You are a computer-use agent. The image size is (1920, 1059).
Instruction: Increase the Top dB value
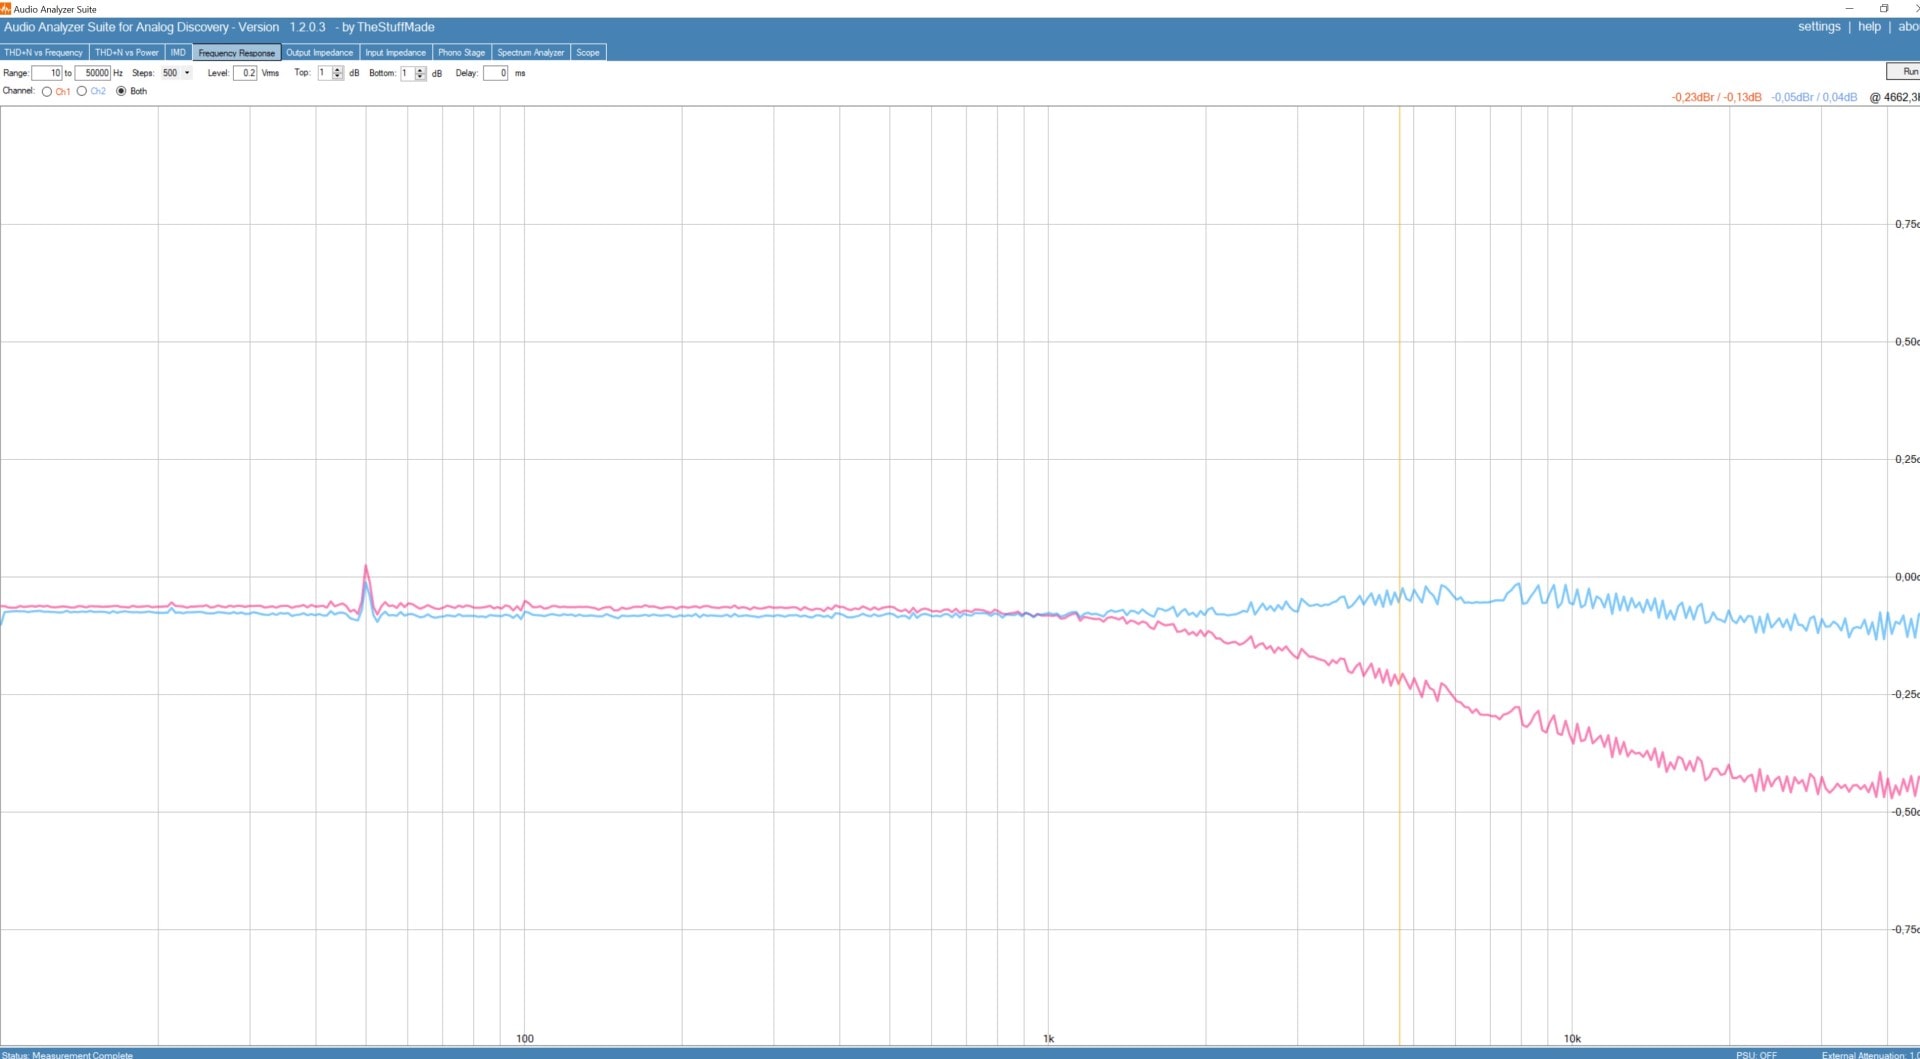pyautogui.click(x=338, y=70)
